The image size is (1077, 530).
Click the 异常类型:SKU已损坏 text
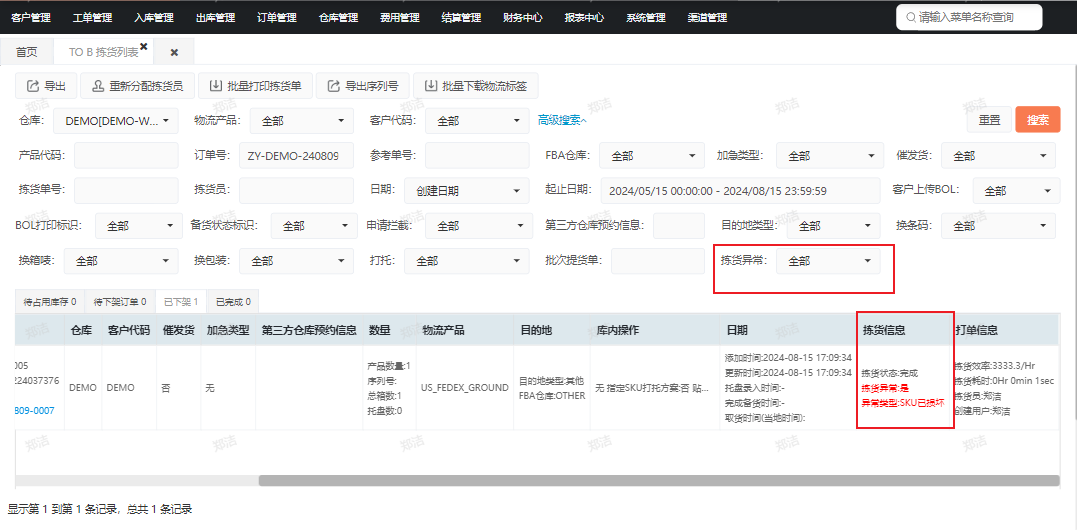tap(903, 403)
